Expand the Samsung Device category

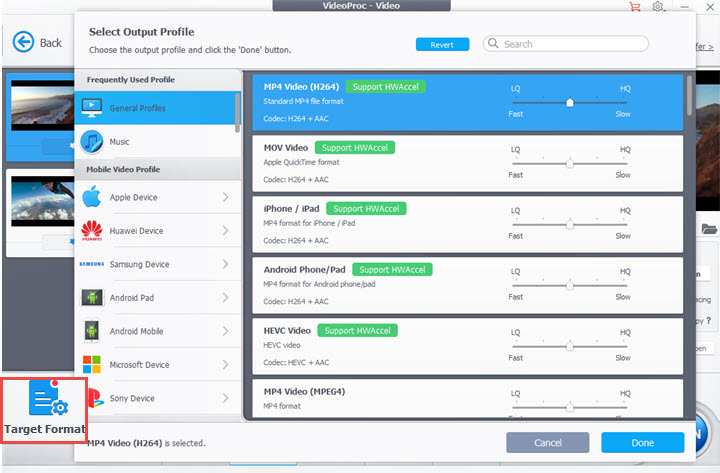tap(225, 265)
